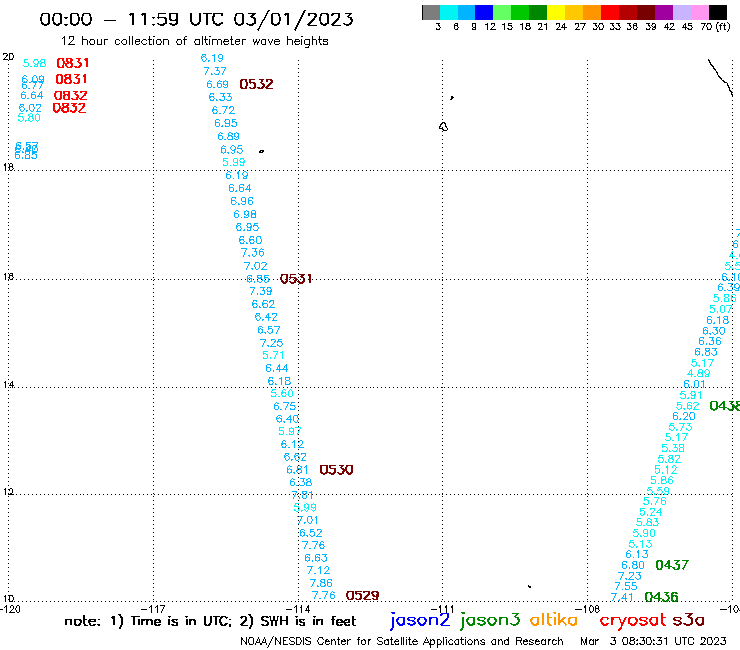Click the wave height value 6.81
This screenshot has width=740, height=650.
[297, 470]
